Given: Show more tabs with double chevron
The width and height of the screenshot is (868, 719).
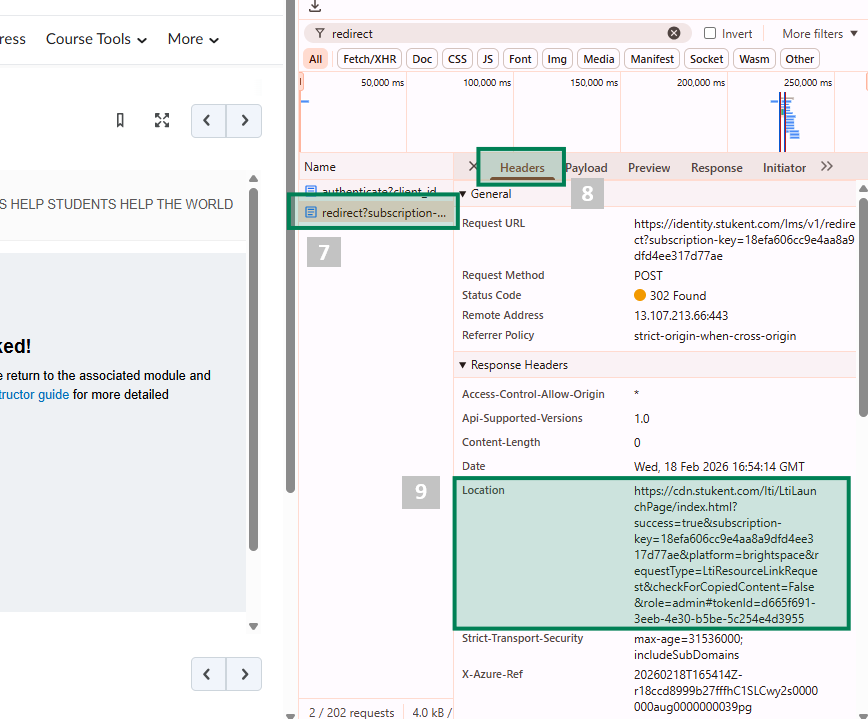Looking at the screenshot, I should pos(826,167).
